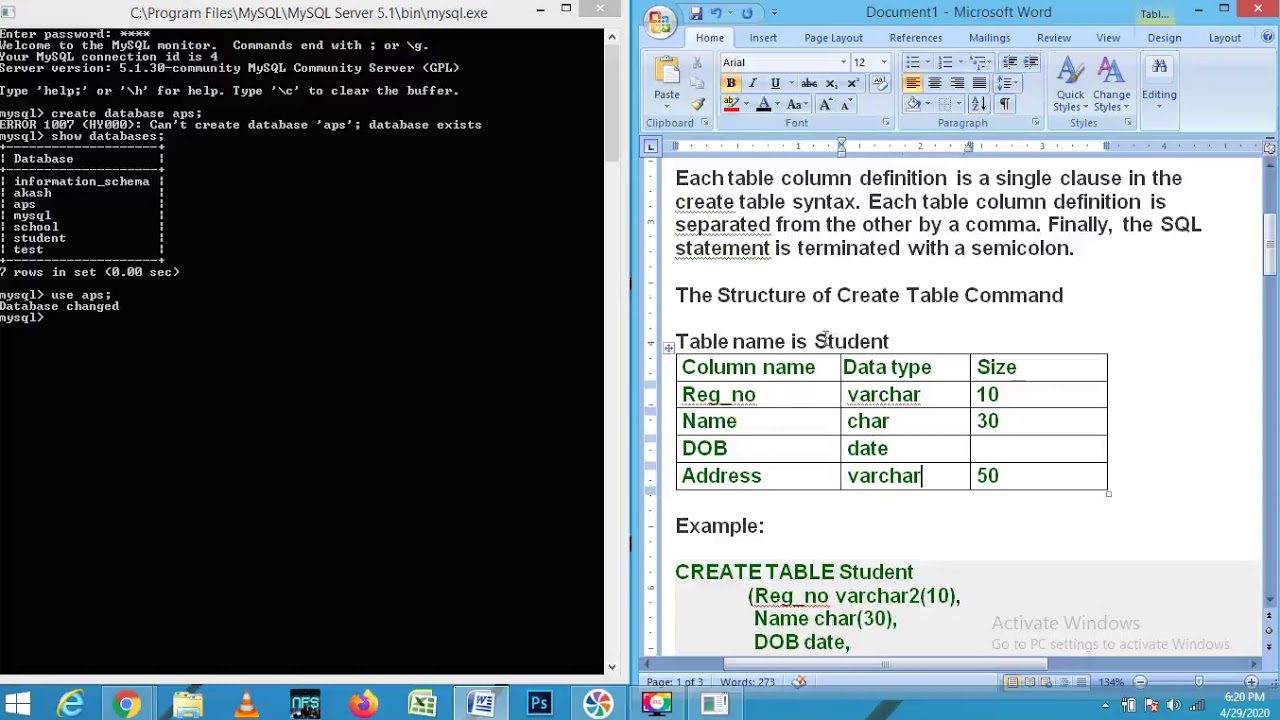Open VLC media player from the taskbar
Screen dimensions: 1280x720
(x=246, y=704)
